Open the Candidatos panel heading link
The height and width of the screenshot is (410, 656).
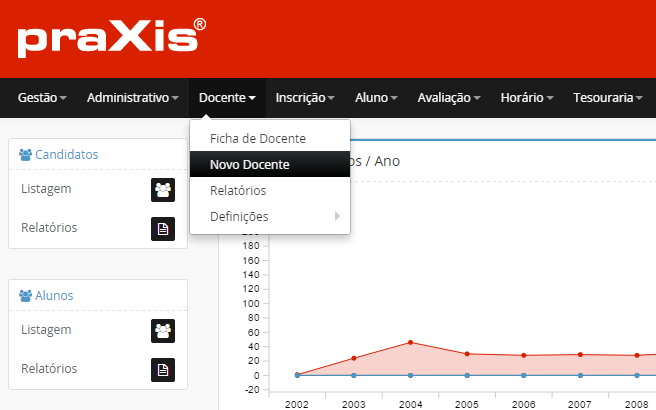pyautogui.click(x=66, y=155)
